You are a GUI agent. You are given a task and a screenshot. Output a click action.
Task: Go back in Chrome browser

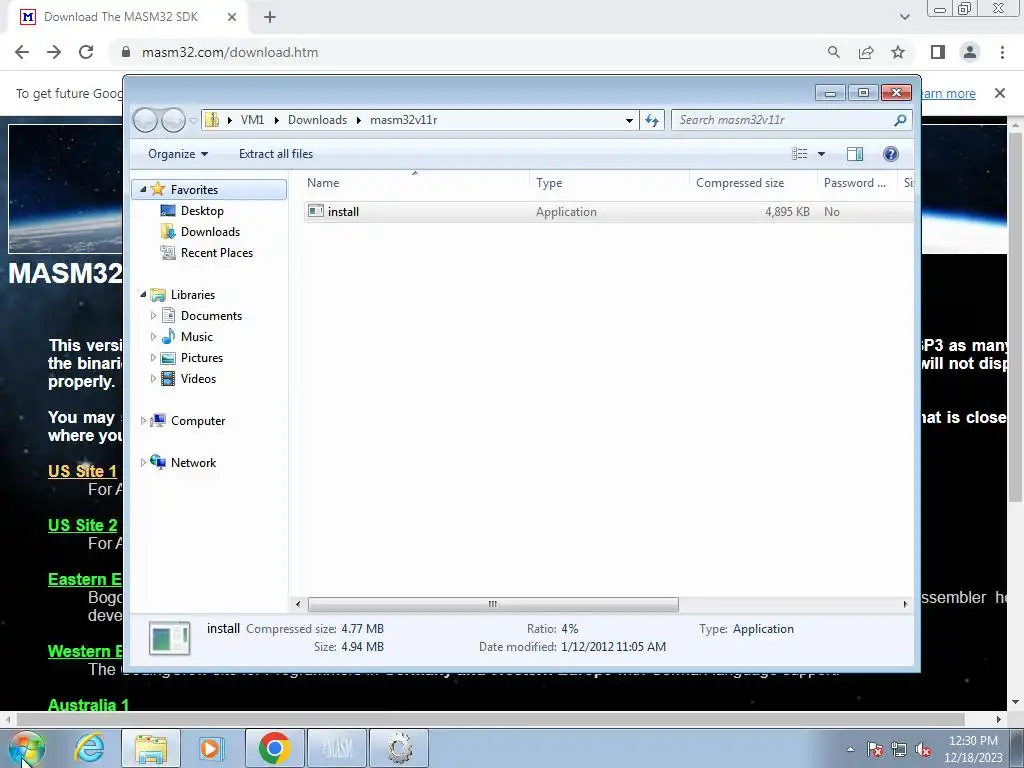pyautogui.click(x=22, y=52)
